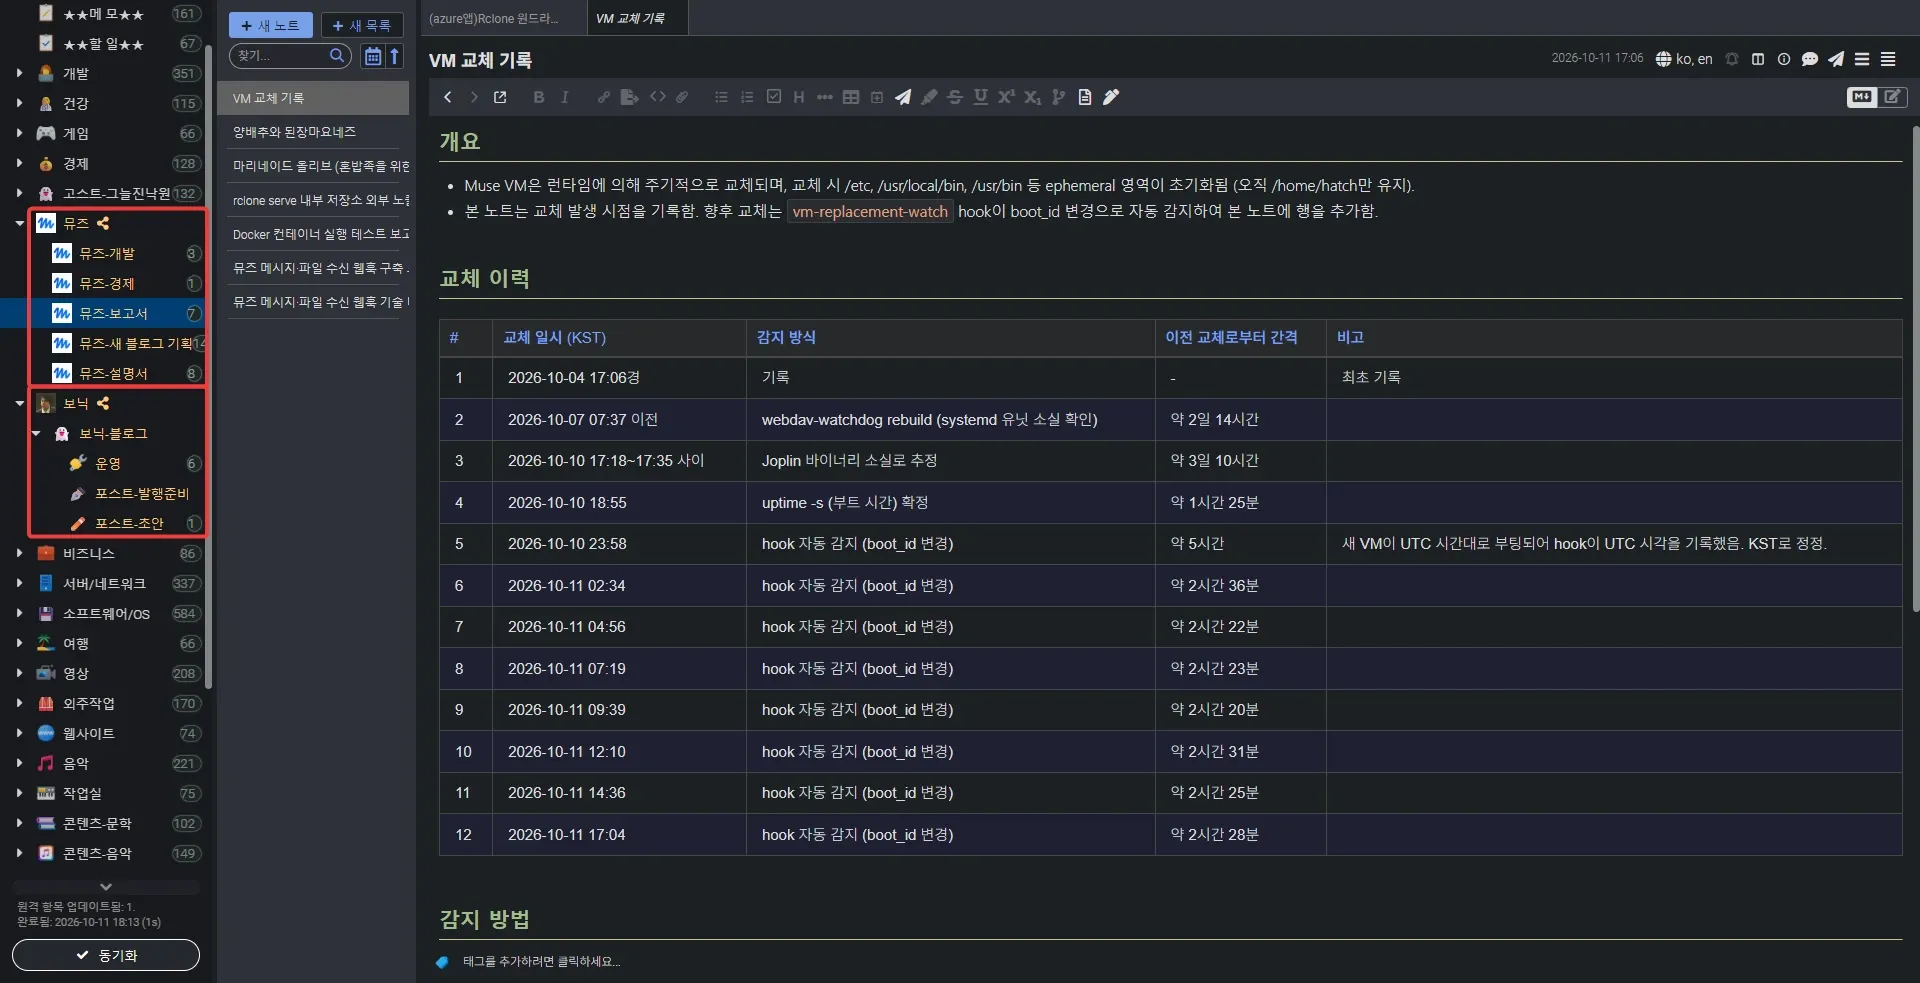Apply underline formatting
This screenshot has width=1920, height=983.
coord(981,97)
